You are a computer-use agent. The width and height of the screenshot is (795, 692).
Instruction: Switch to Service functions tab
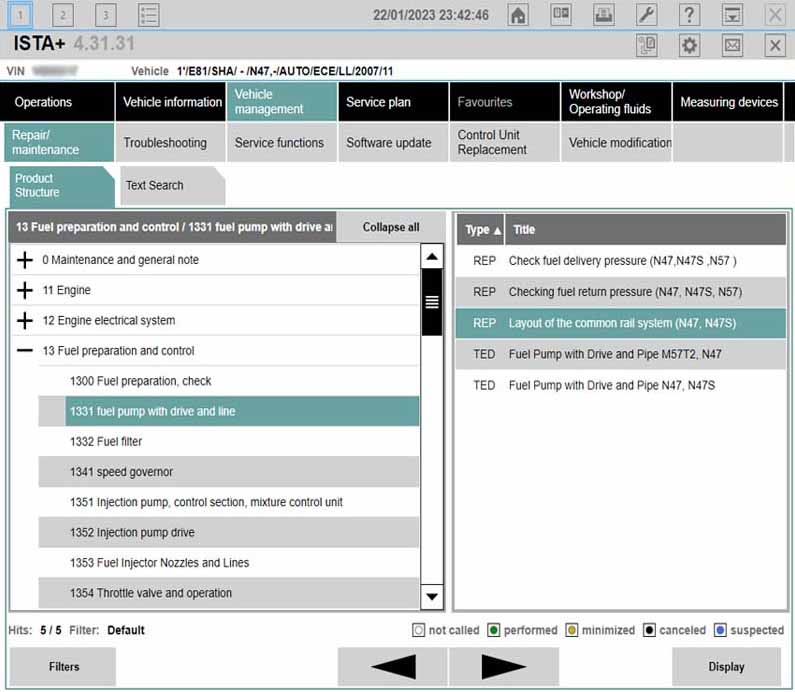pos(282,142)
